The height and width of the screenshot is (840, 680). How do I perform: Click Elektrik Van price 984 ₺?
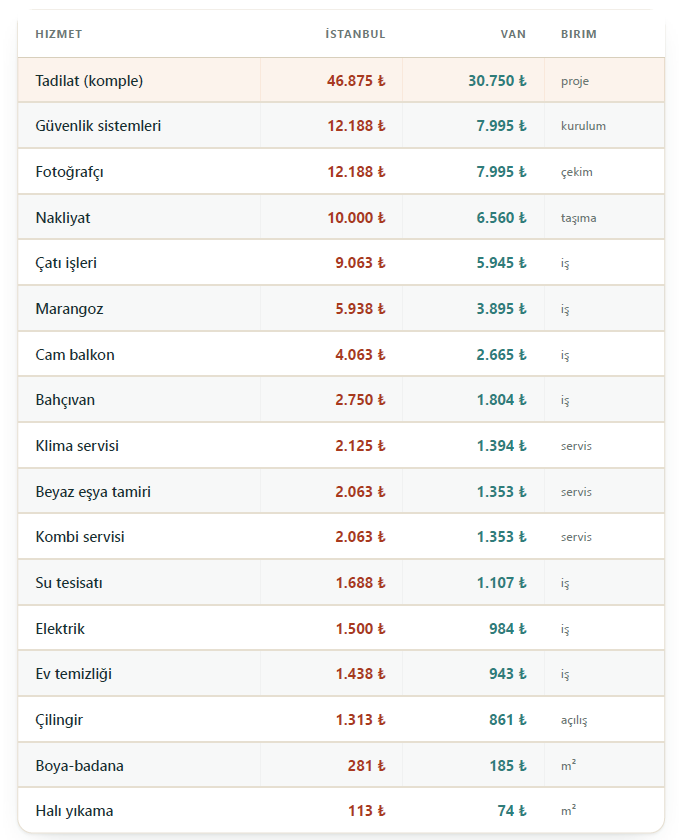tap(508, 628)
